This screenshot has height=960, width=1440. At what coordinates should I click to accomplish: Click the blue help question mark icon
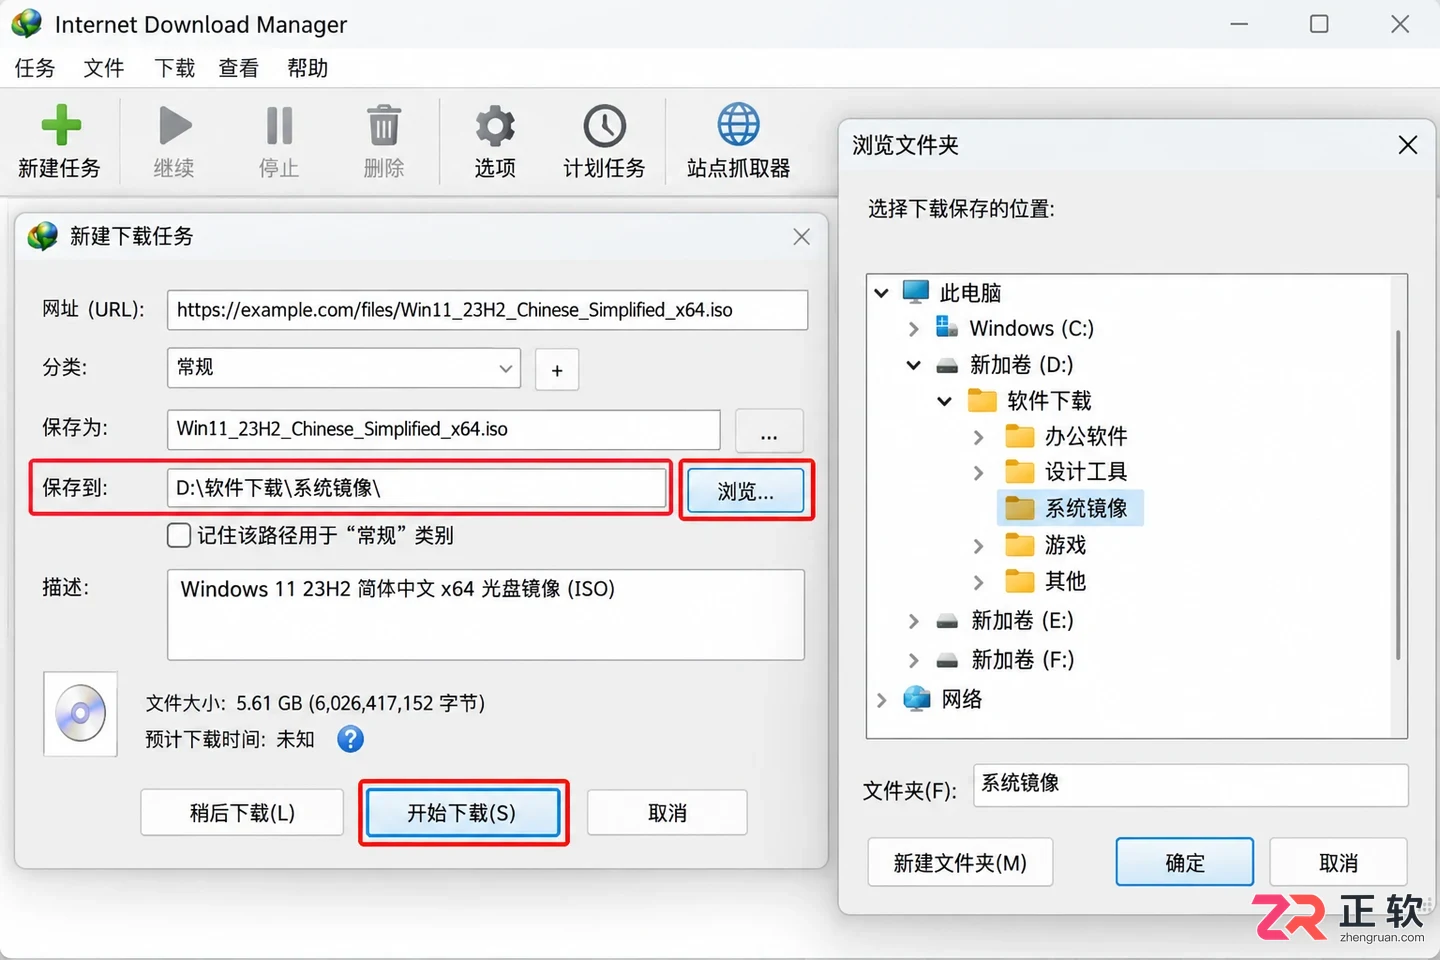[350, 739]
